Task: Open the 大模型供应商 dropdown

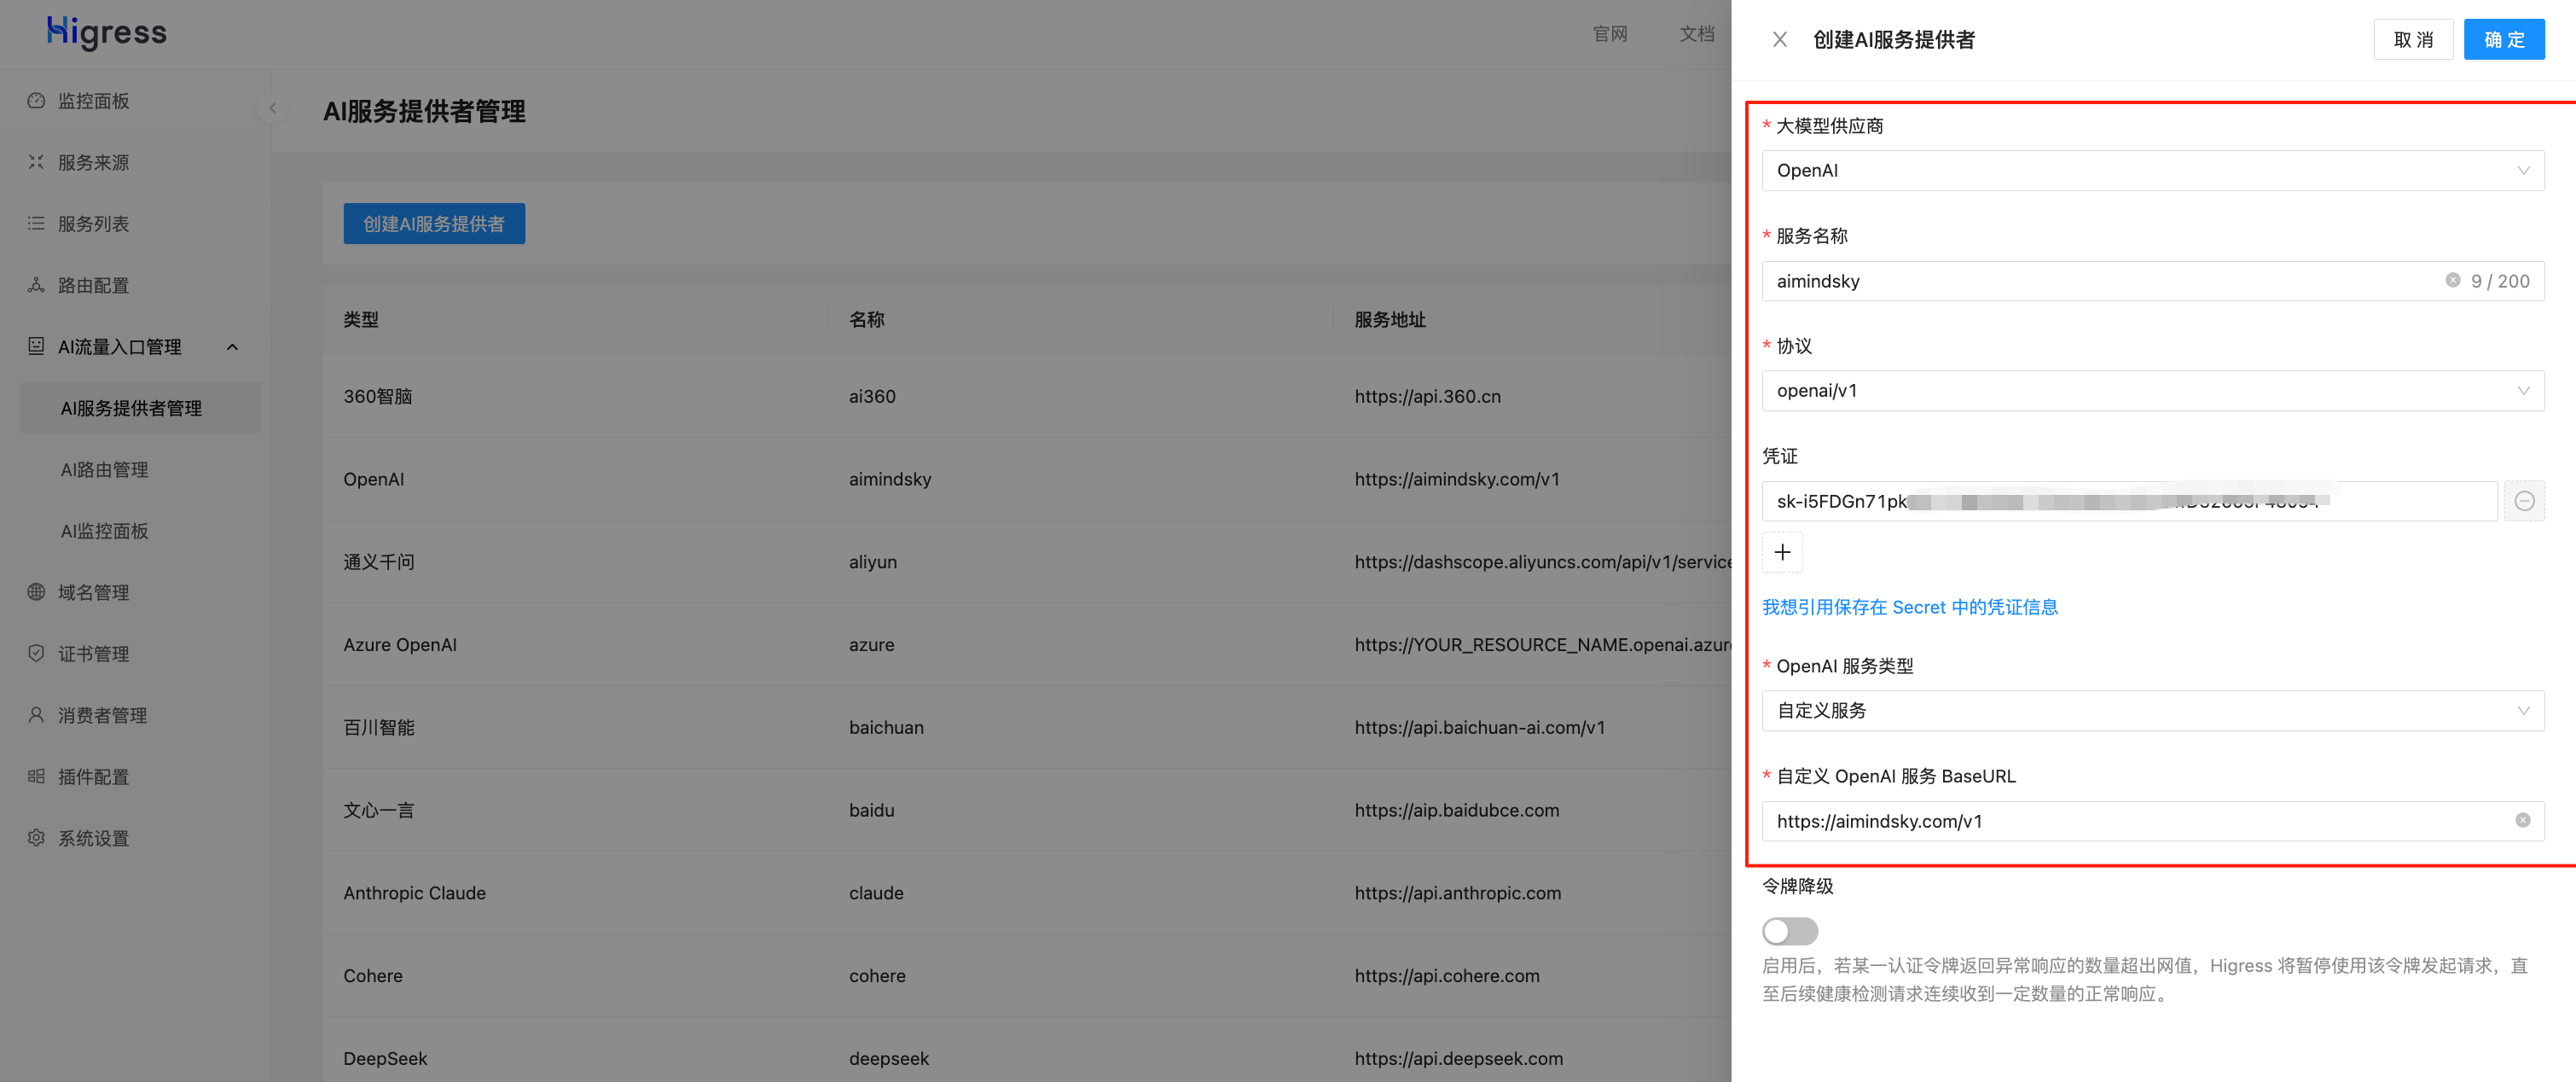Action: point(2153,171)
